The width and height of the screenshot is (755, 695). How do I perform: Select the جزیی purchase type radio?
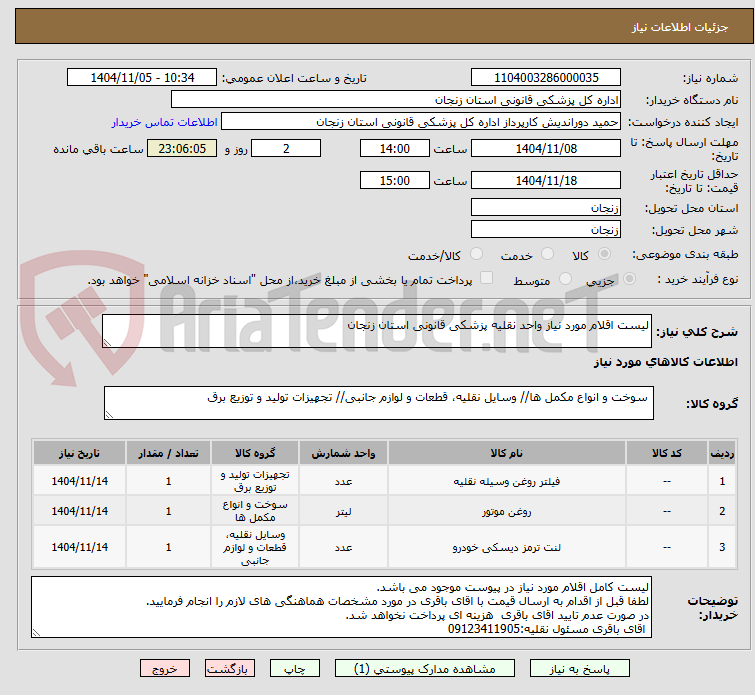[x=629, y=279]
